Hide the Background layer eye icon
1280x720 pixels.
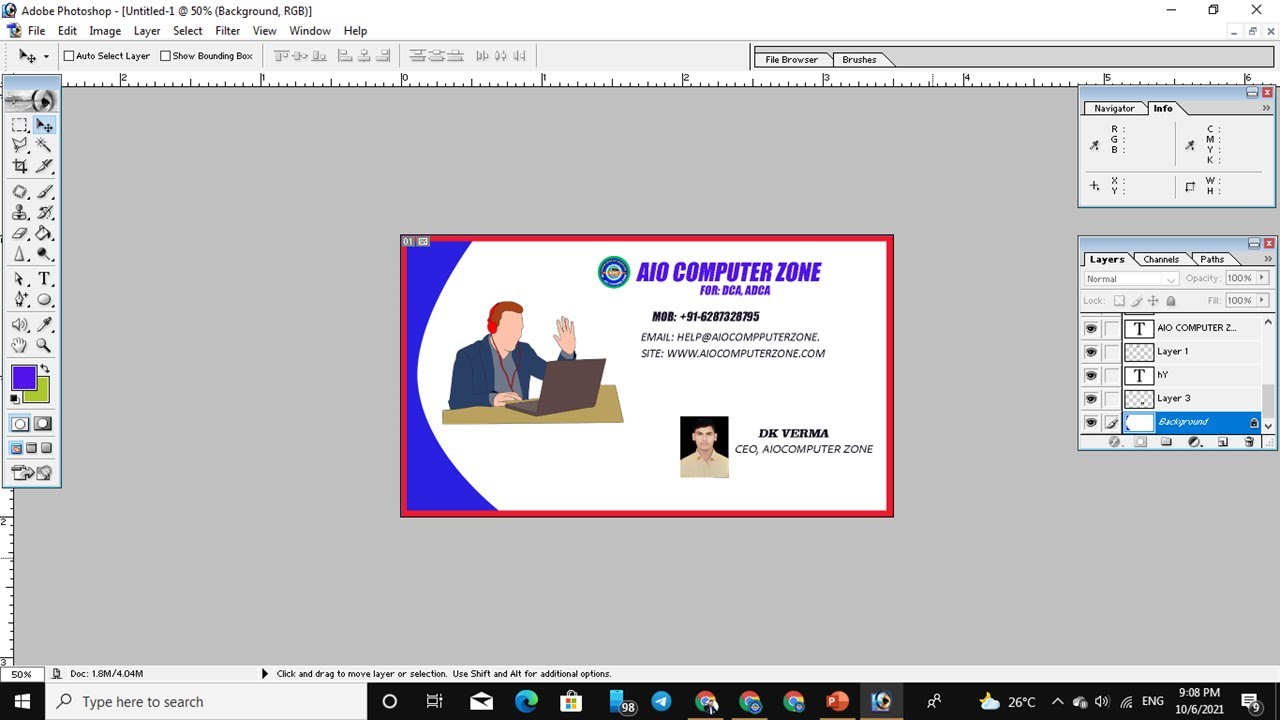click(x=1091, y=422)
